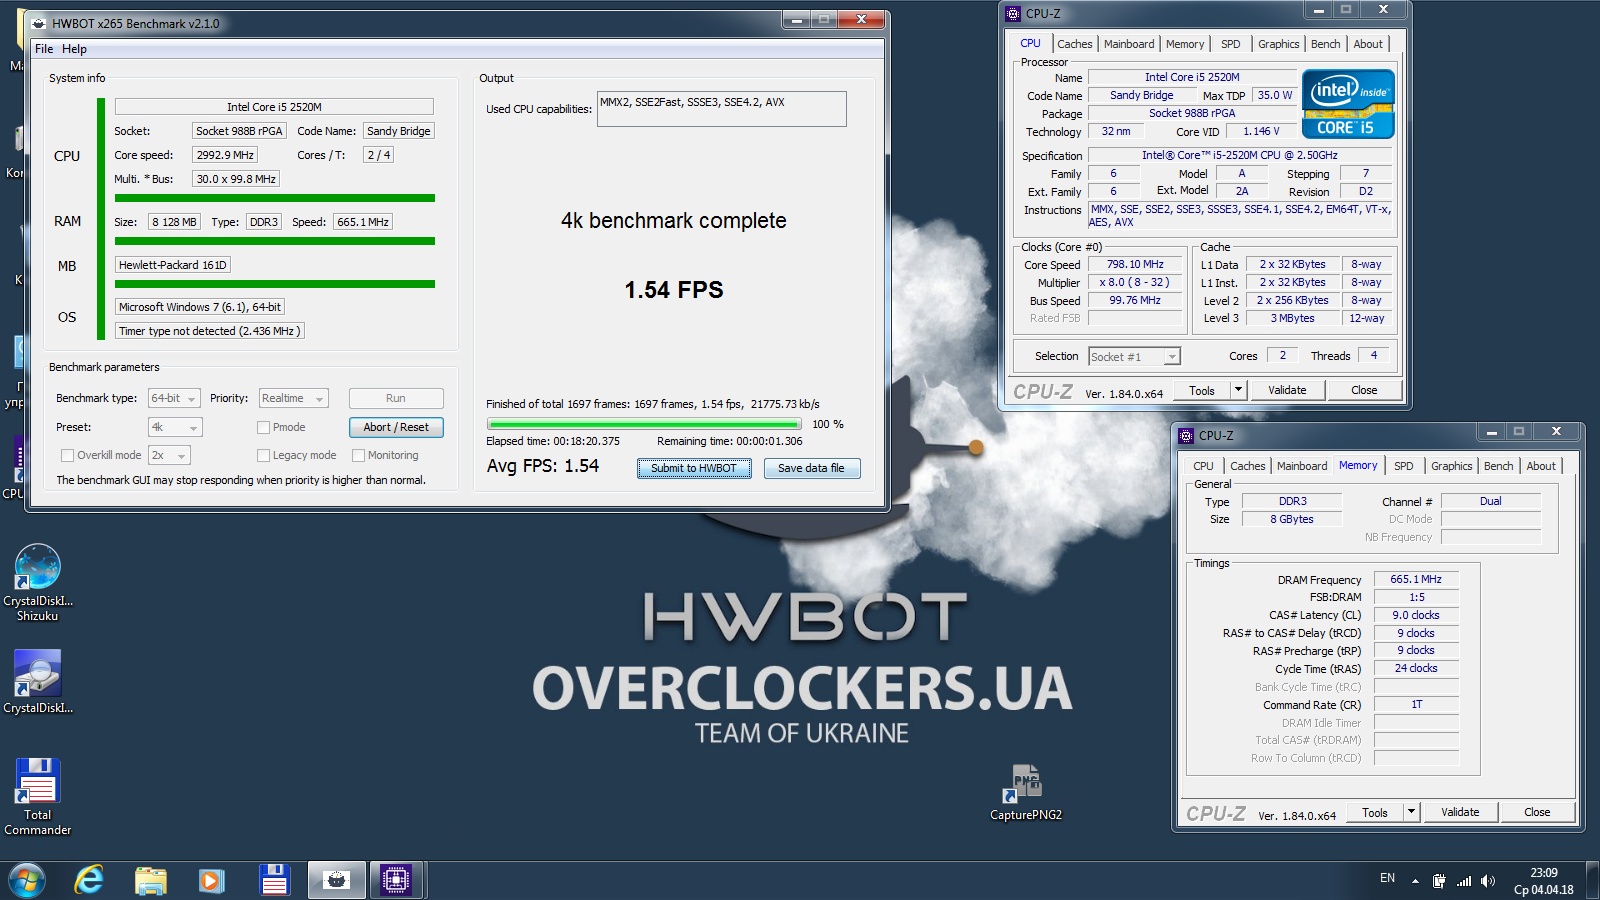Open Mainboard tab in lower CPU-Z window

pos(1302,466)
